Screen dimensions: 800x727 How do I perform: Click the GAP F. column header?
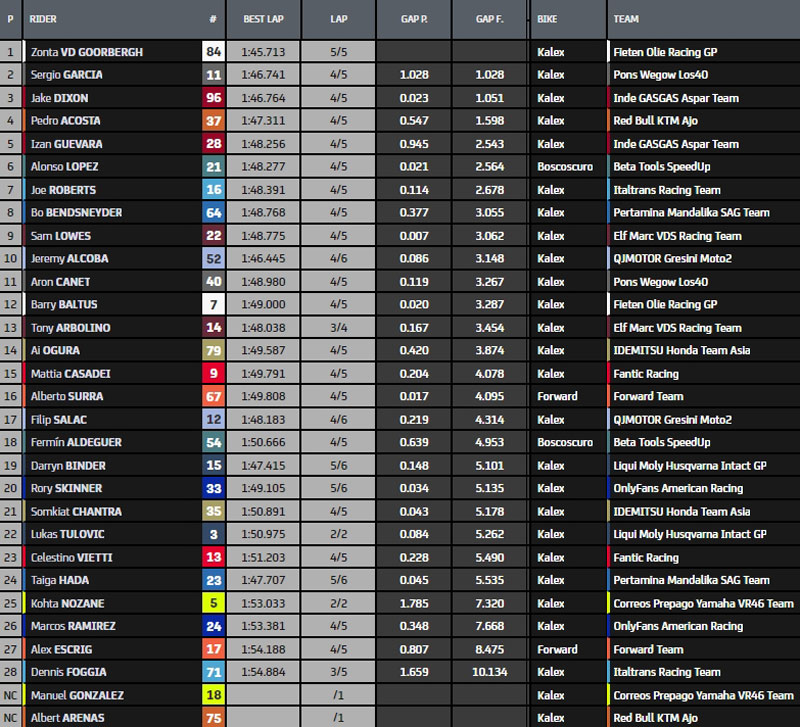[489, 19]
